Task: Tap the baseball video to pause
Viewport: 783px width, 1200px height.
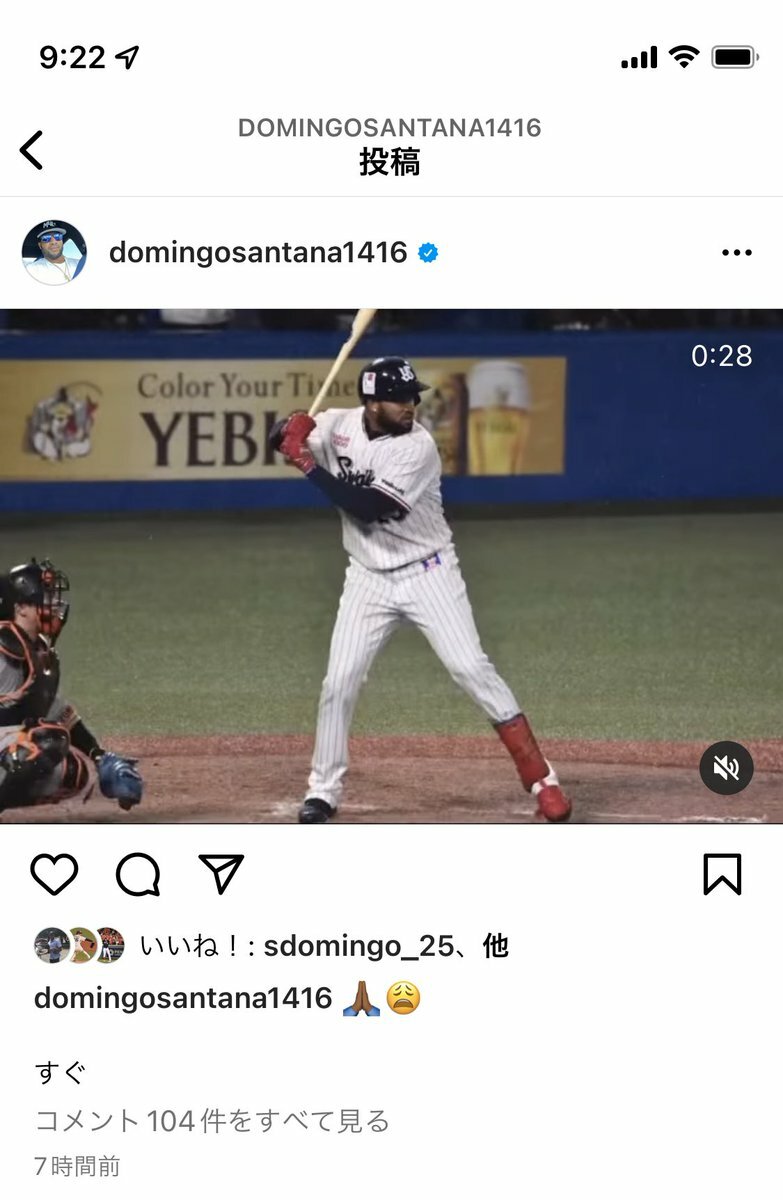Action: click(x=391, y=566)
